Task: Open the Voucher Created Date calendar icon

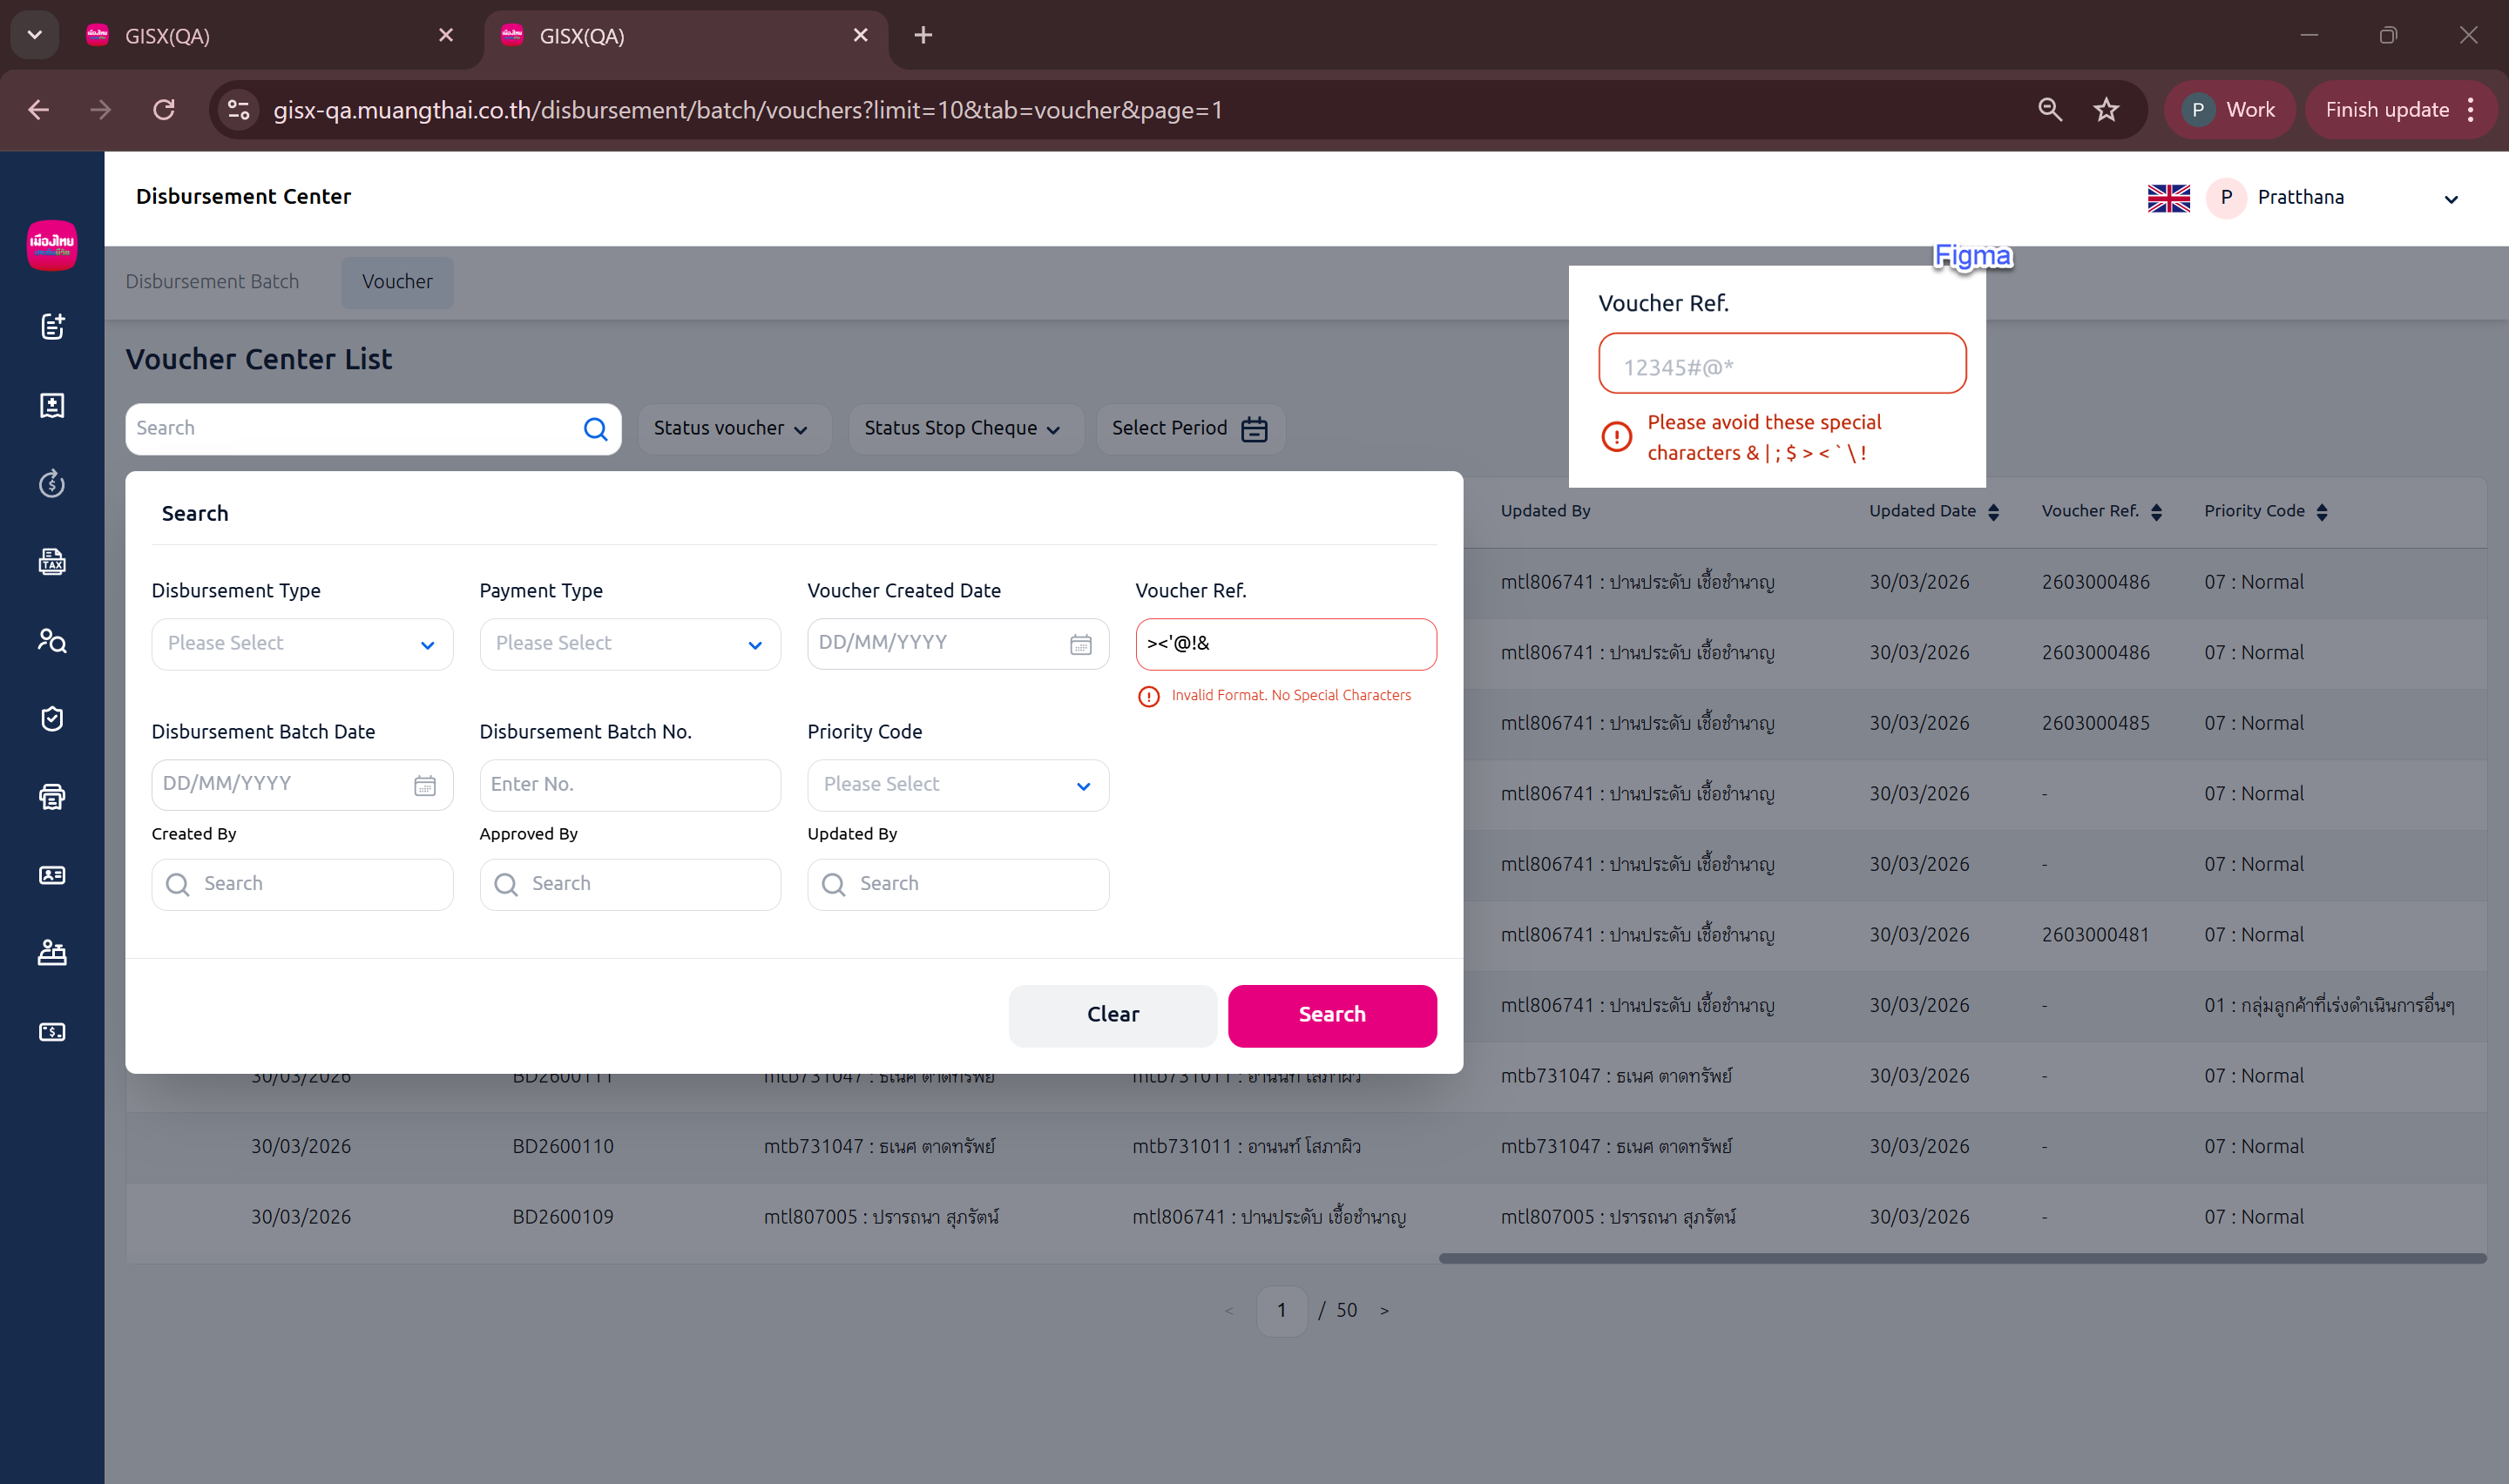Action: coord(1080,645)
